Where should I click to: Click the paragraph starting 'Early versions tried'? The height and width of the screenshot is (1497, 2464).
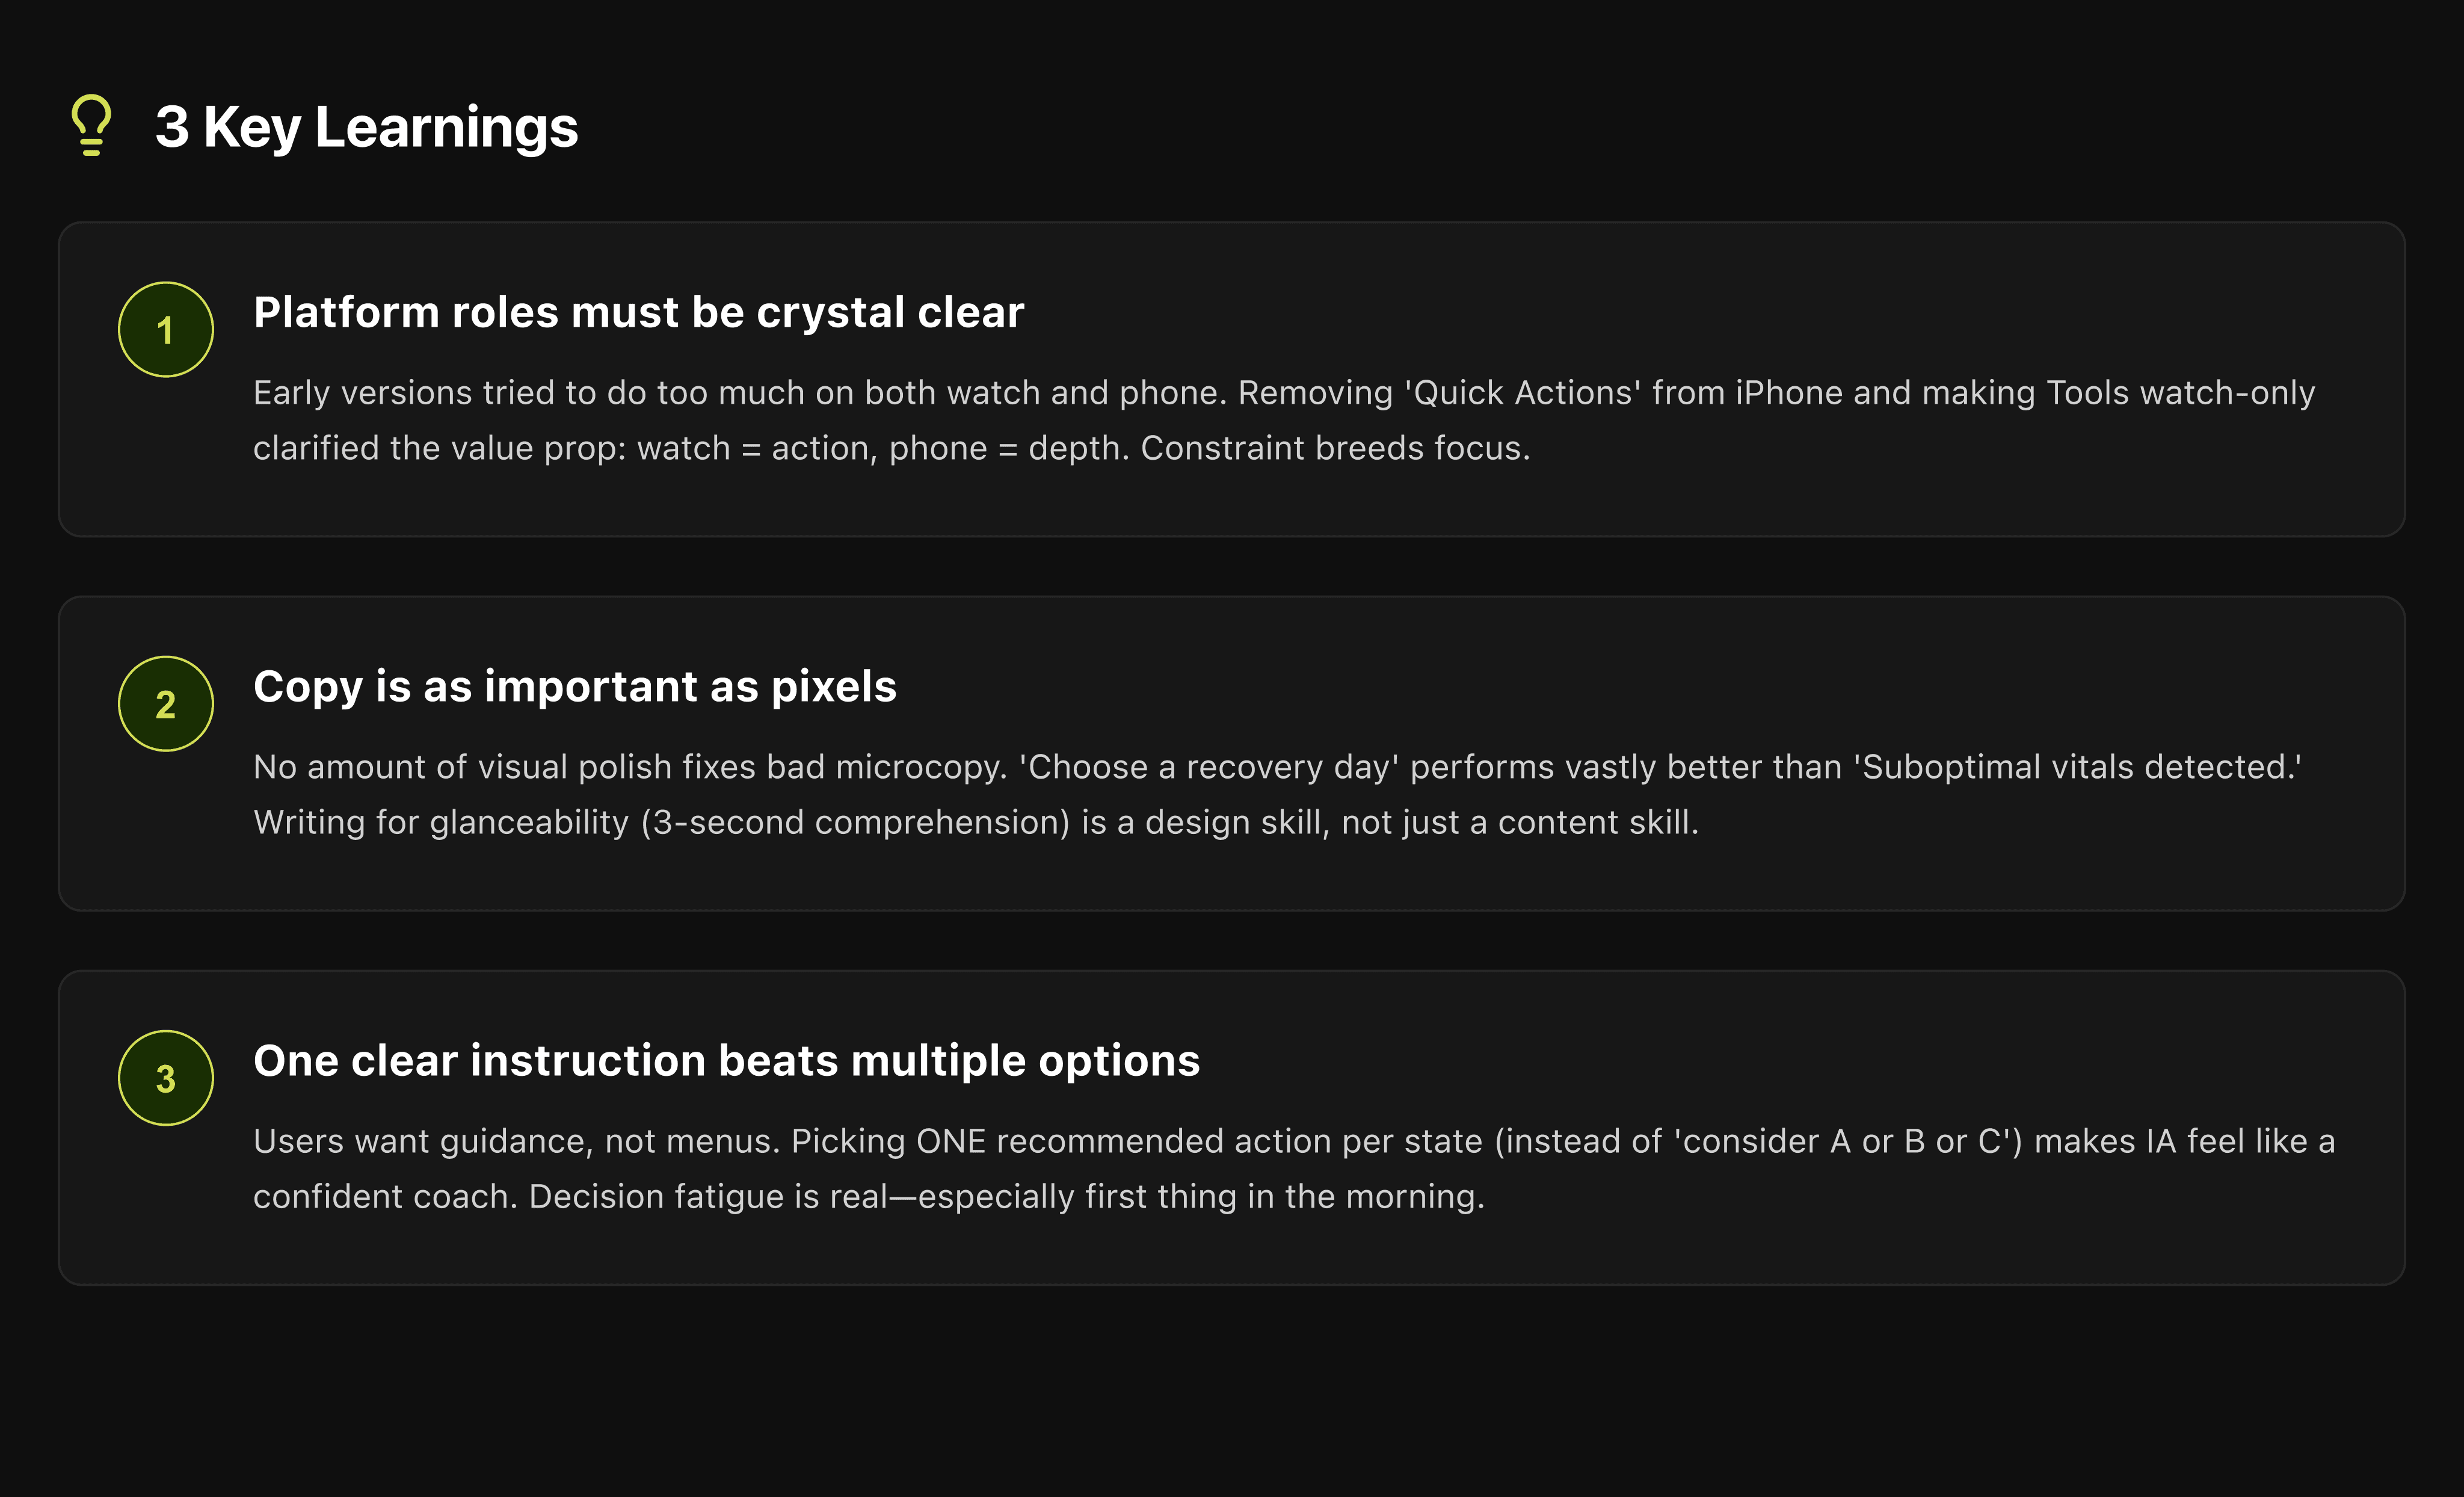click(x=1284, y=420)
